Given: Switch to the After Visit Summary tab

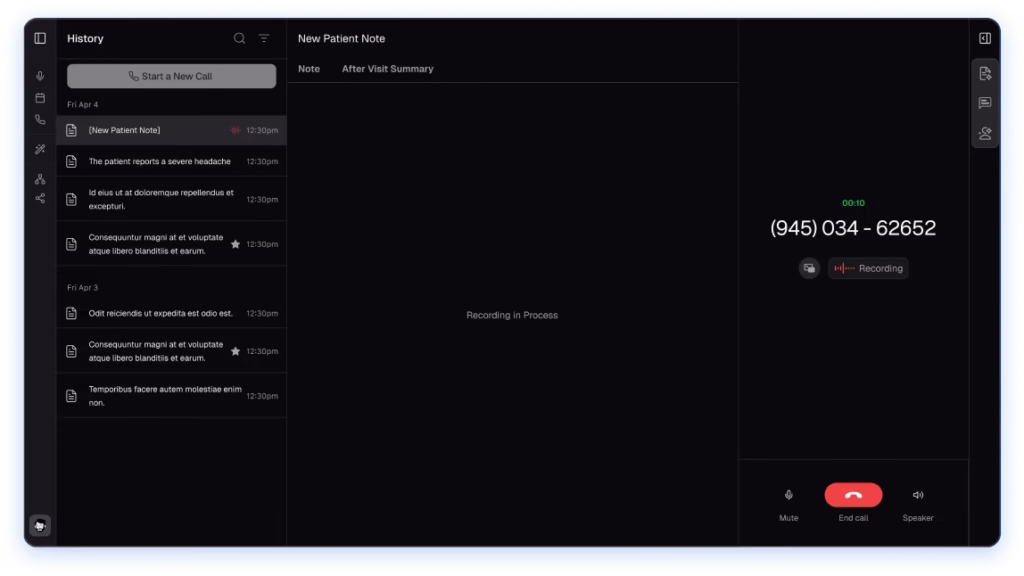Looking at the screenshot, I should [x=387, y=69].
